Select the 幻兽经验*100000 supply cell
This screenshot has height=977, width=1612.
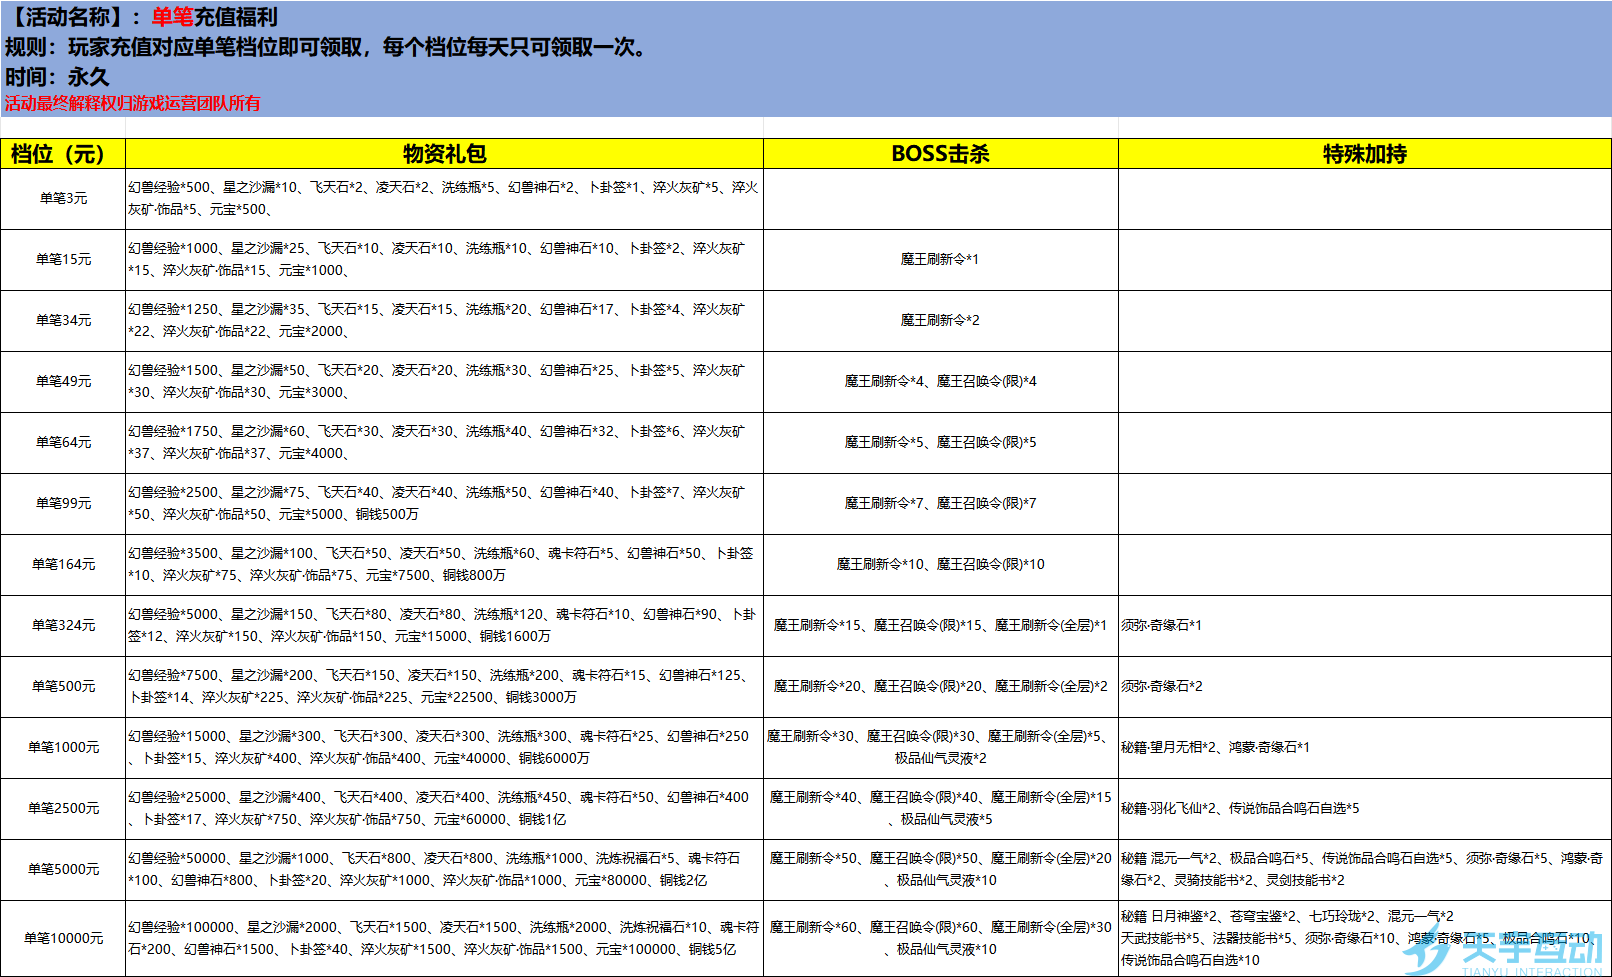(x=444, y=938)
